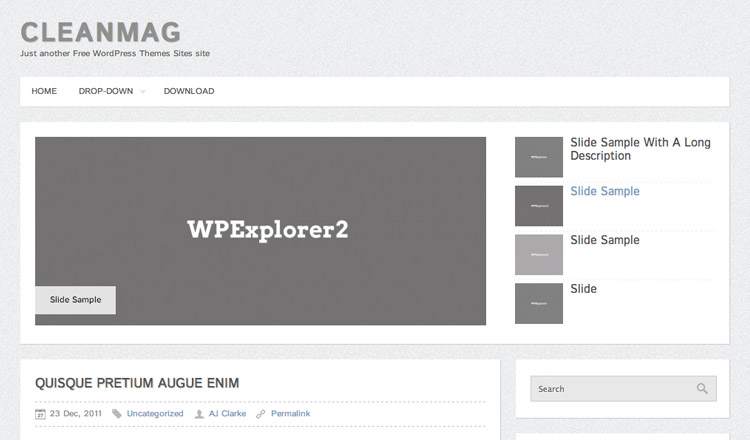This screenshot has height=440, width=750.
Task: Click the last slide title named Slide
Action: (583, 289)
